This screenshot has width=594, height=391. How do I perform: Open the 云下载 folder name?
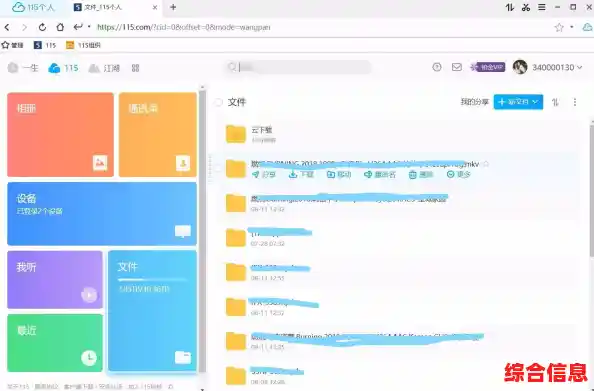(261, 130)
